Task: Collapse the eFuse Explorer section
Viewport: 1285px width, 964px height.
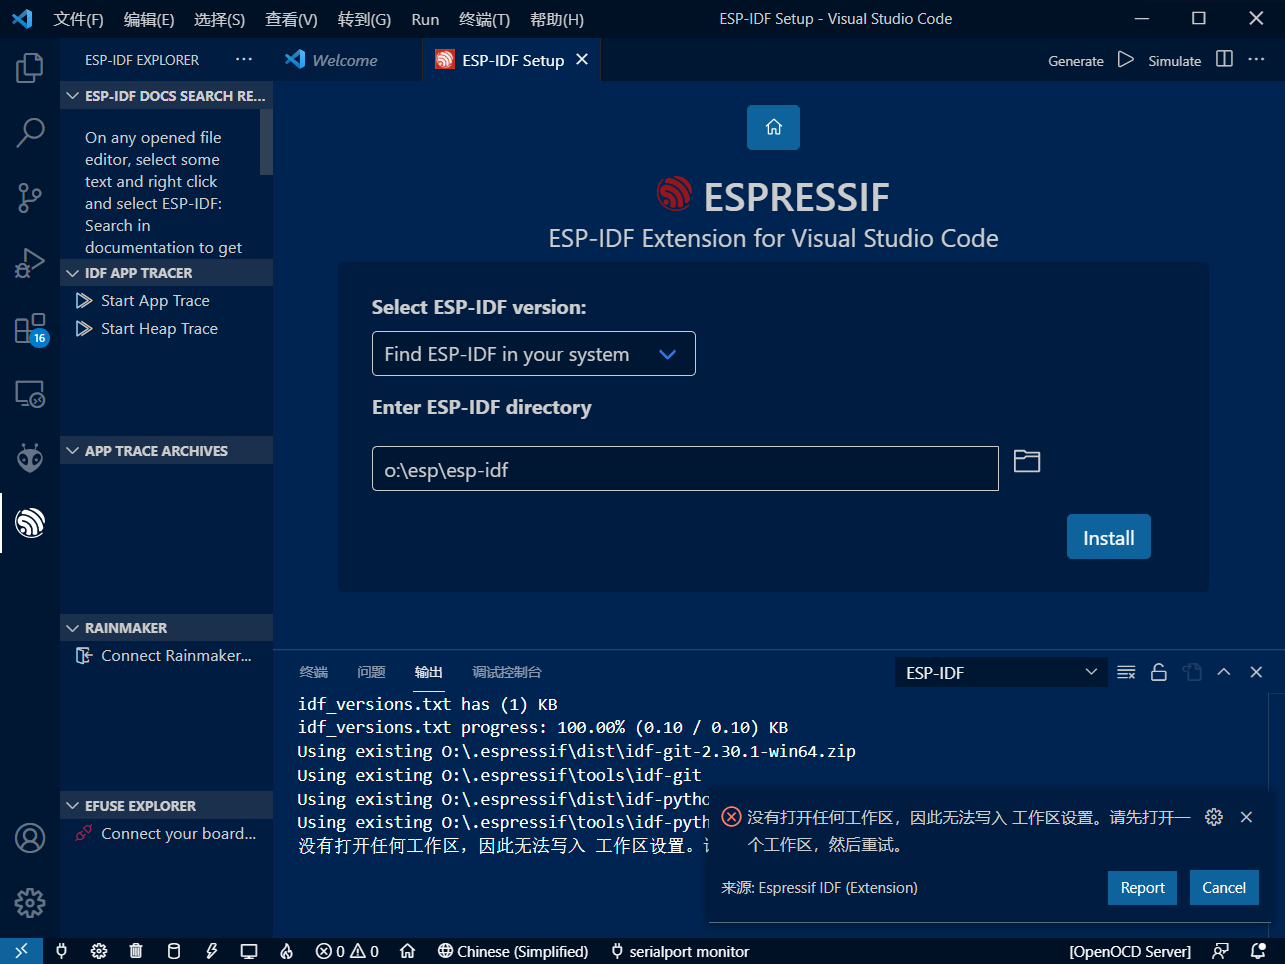Action: point(166,806)
